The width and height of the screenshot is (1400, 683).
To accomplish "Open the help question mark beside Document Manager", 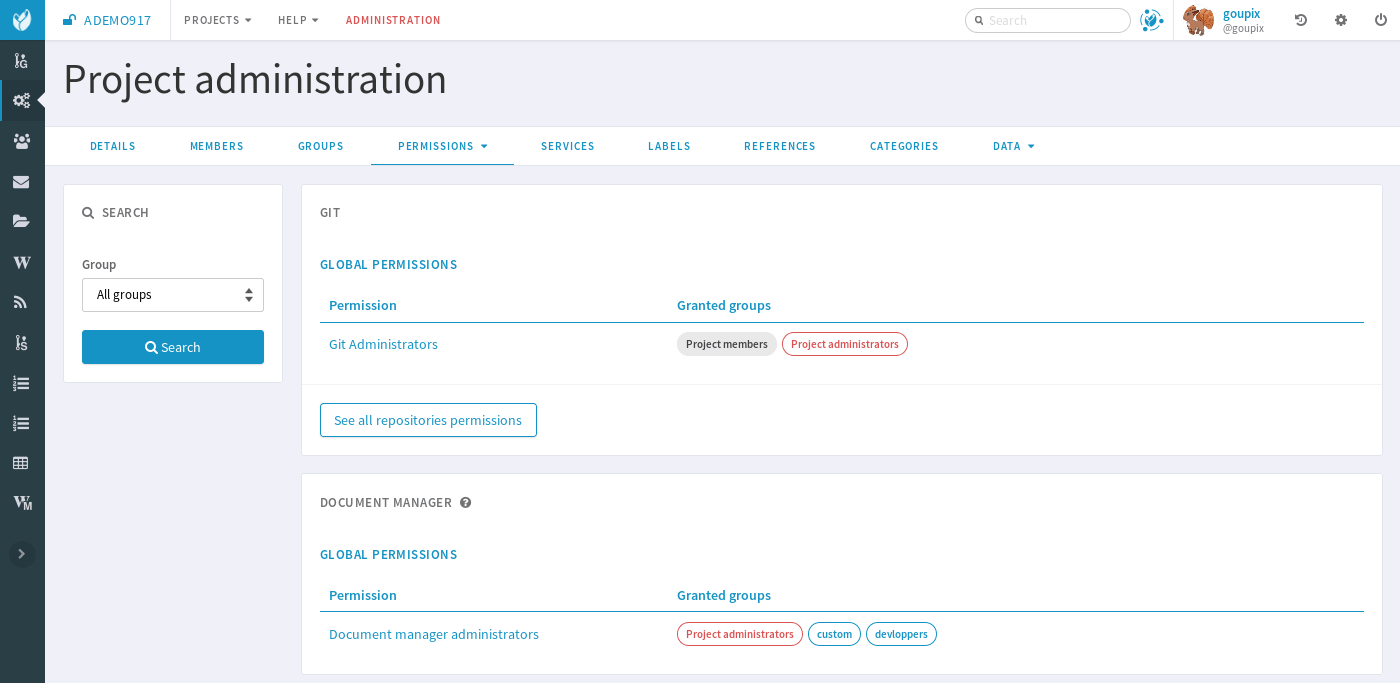I will click(465, 502).
